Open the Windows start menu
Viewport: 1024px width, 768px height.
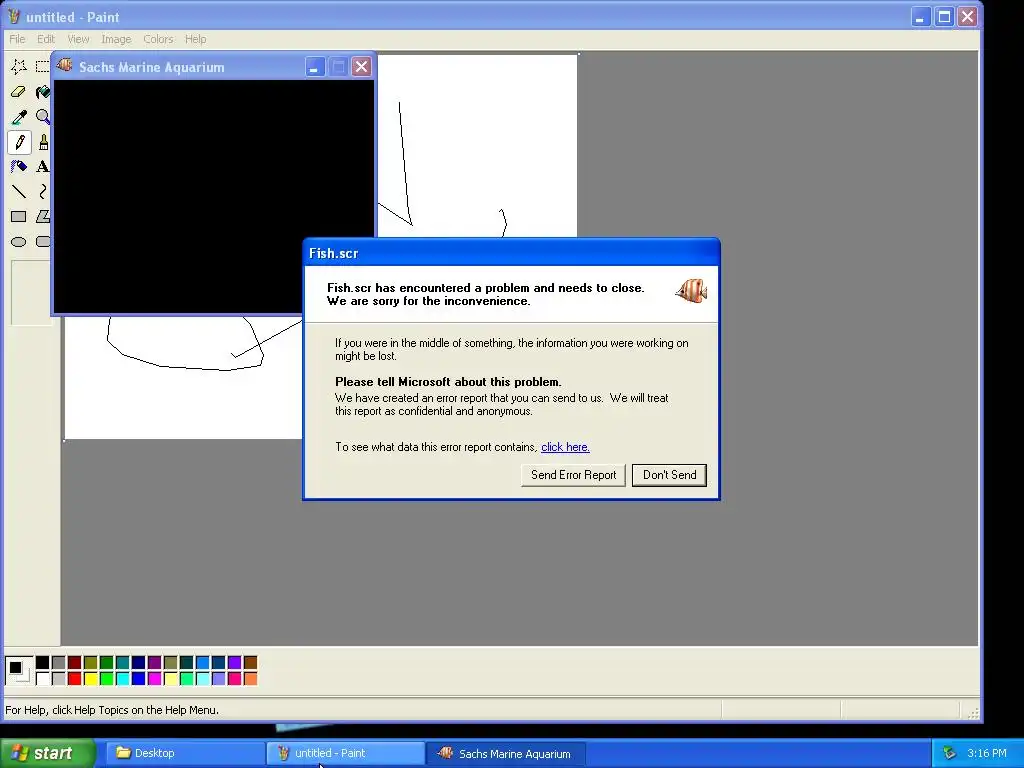pyautogui.click(x=47, y=753)
